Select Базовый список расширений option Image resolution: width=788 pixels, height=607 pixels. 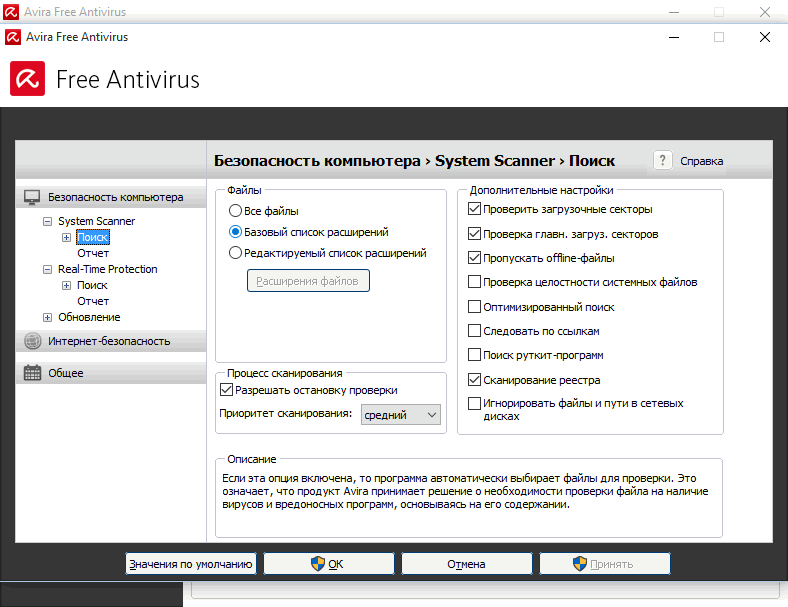235,232
